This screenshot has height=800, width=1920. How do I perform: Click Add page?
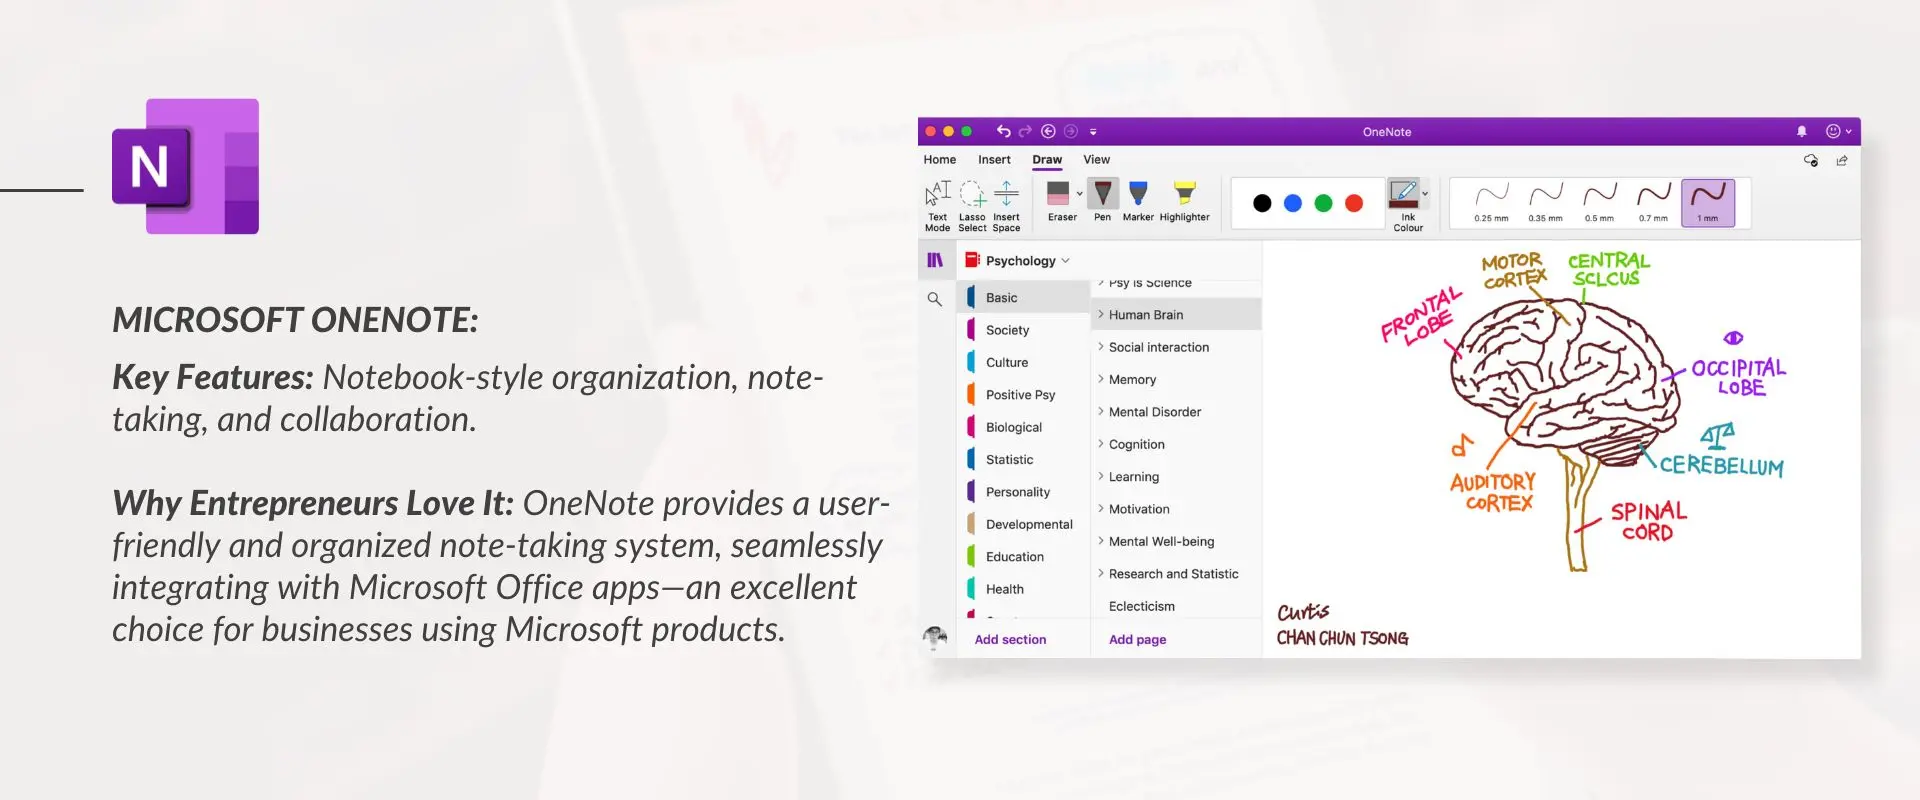coord(1137,640)
